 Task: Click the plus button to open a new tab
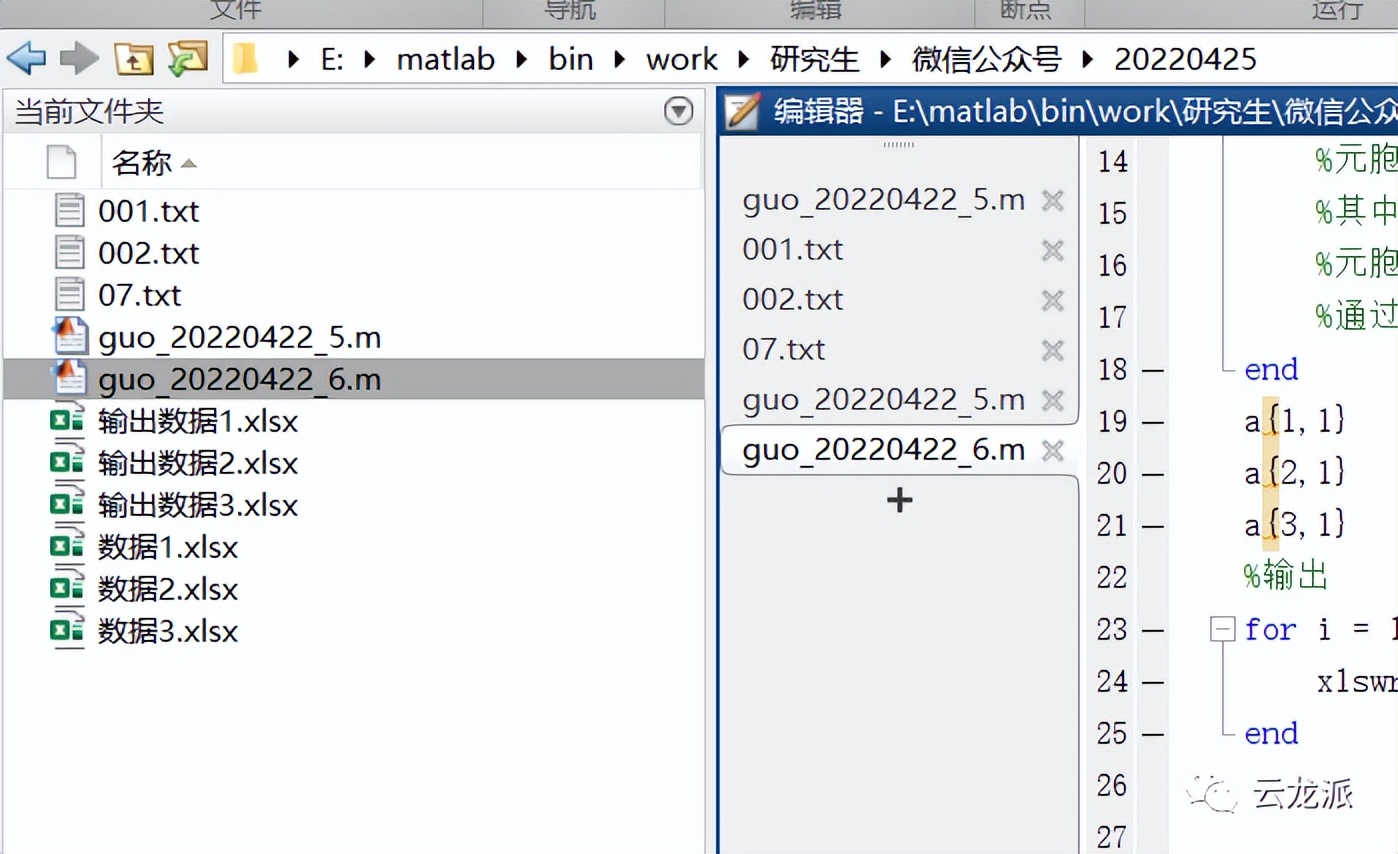[x=898, y=500]
